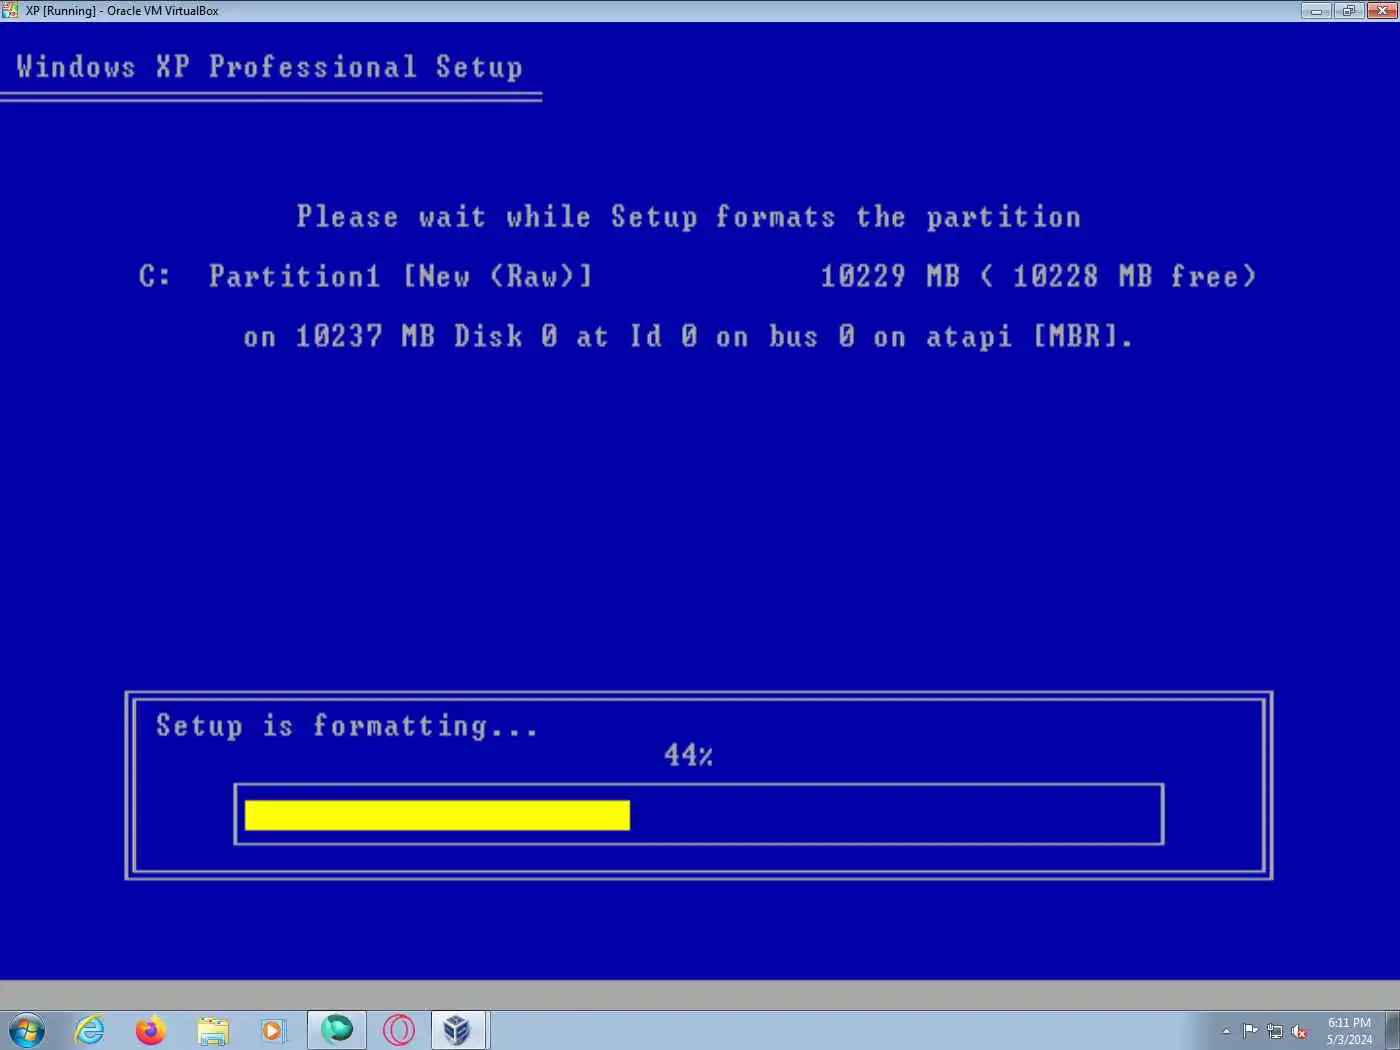This screenshot has width=1400, height=1050.
Task: Open Firefox from the taskbar
Action: [151, 1030]
